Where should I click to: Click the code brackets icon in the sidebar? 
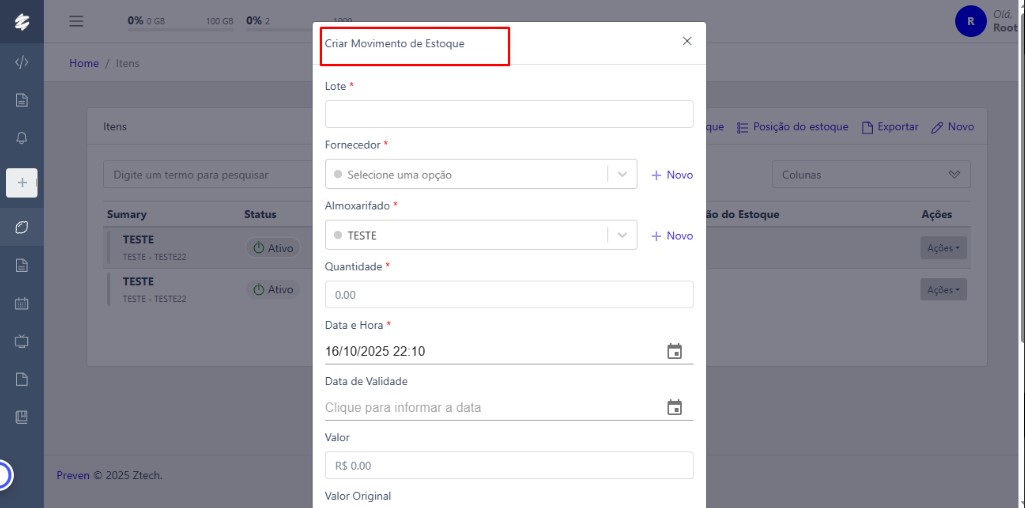click(x=22, y=62)
